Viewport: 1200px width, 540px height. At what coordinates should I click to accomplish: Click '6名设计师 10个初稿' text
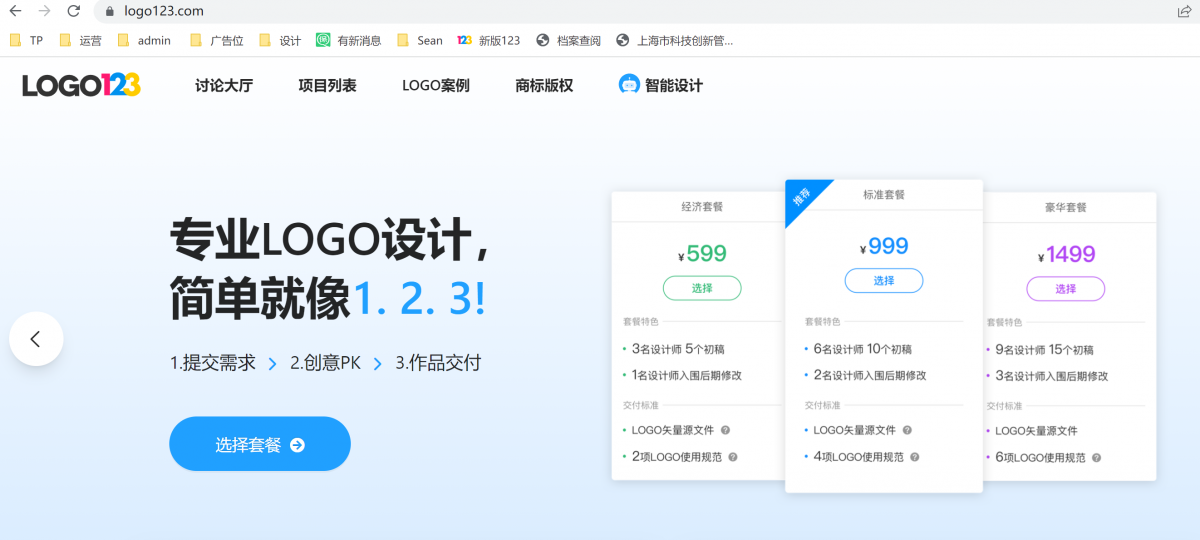(x=863, y=350)
